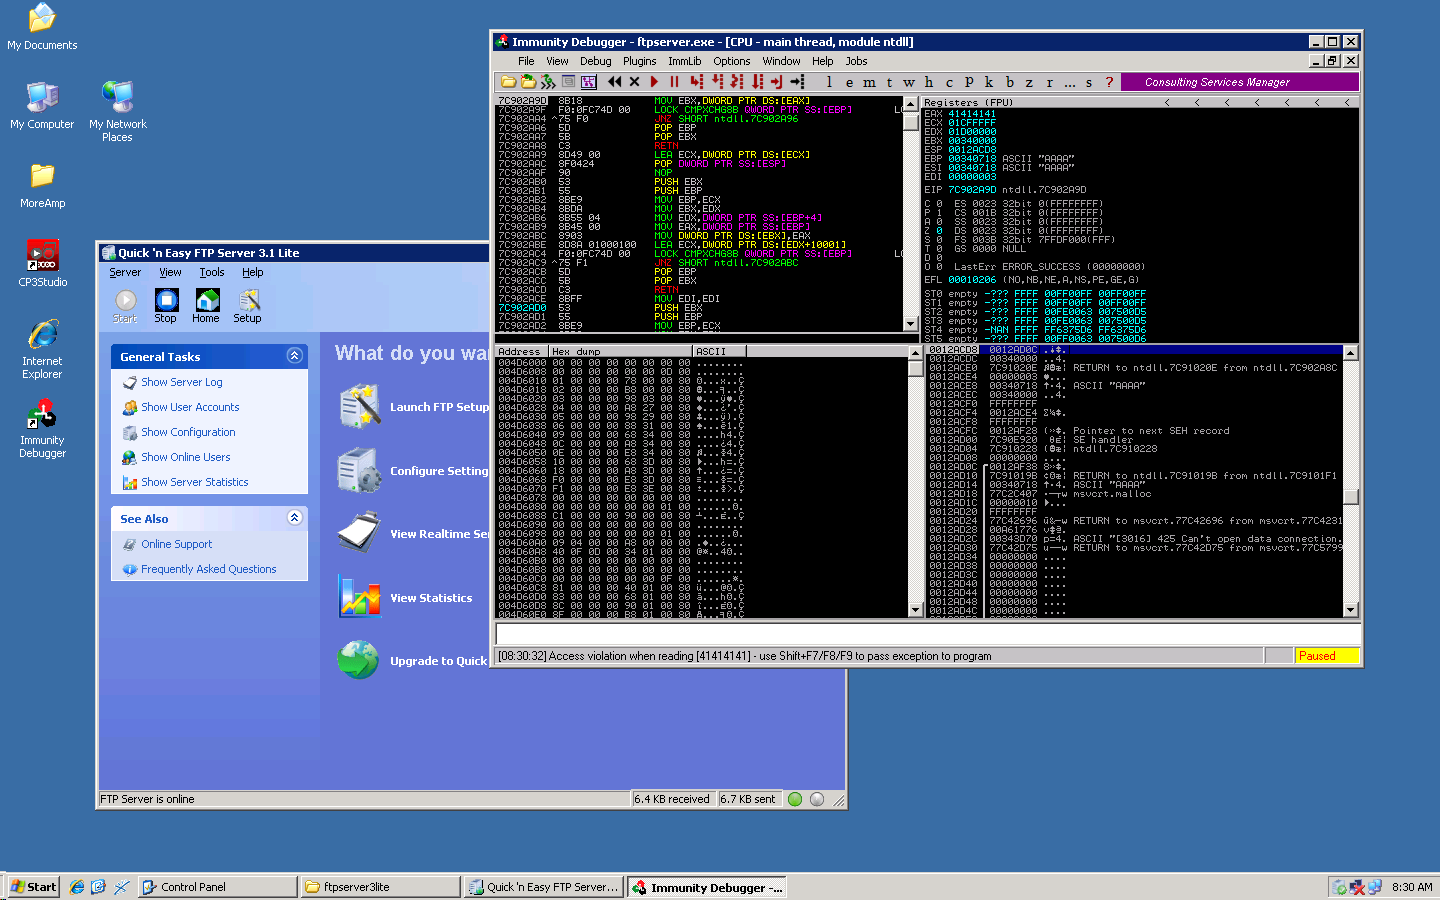Open the Jobs menu in Immunity Debugger
The height and width of the screenshot is (900, 1440).
coord(856,61)
